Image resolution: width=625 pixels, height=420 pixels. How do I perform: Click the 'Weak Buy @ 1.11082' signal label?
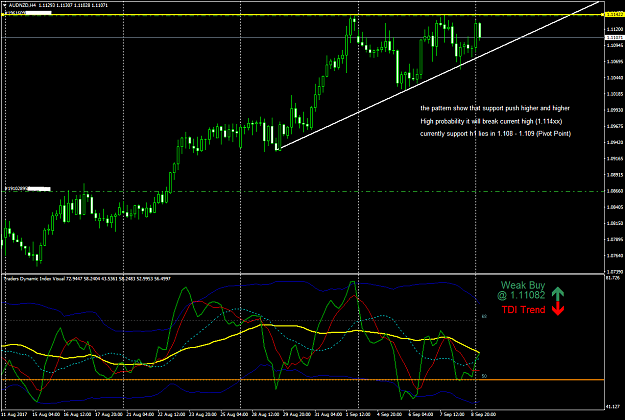521,290
